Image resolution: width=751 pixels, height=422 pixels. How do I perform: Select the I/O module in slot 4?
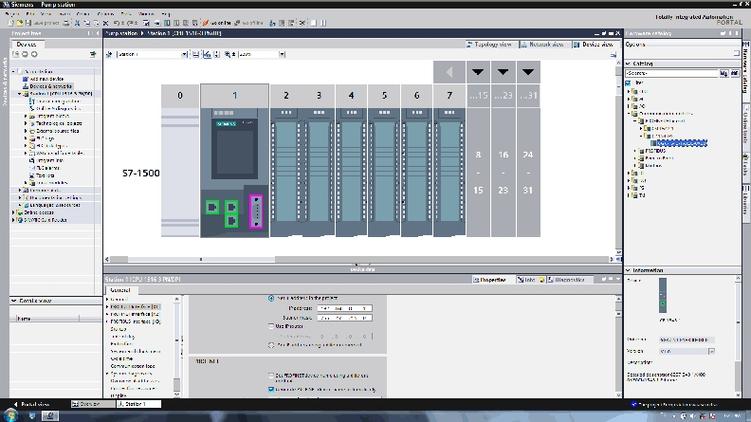point(351,172)
